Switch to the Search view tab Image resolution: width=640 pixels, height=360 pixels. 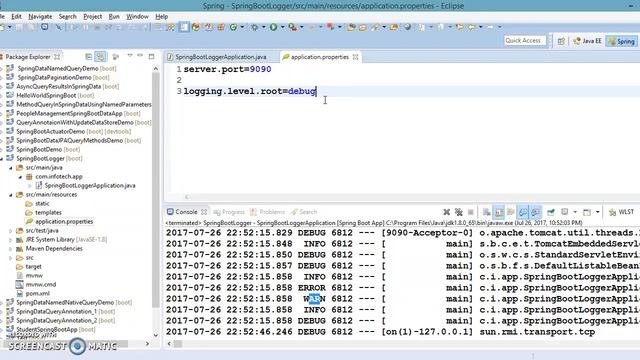(x=304, y=212)
